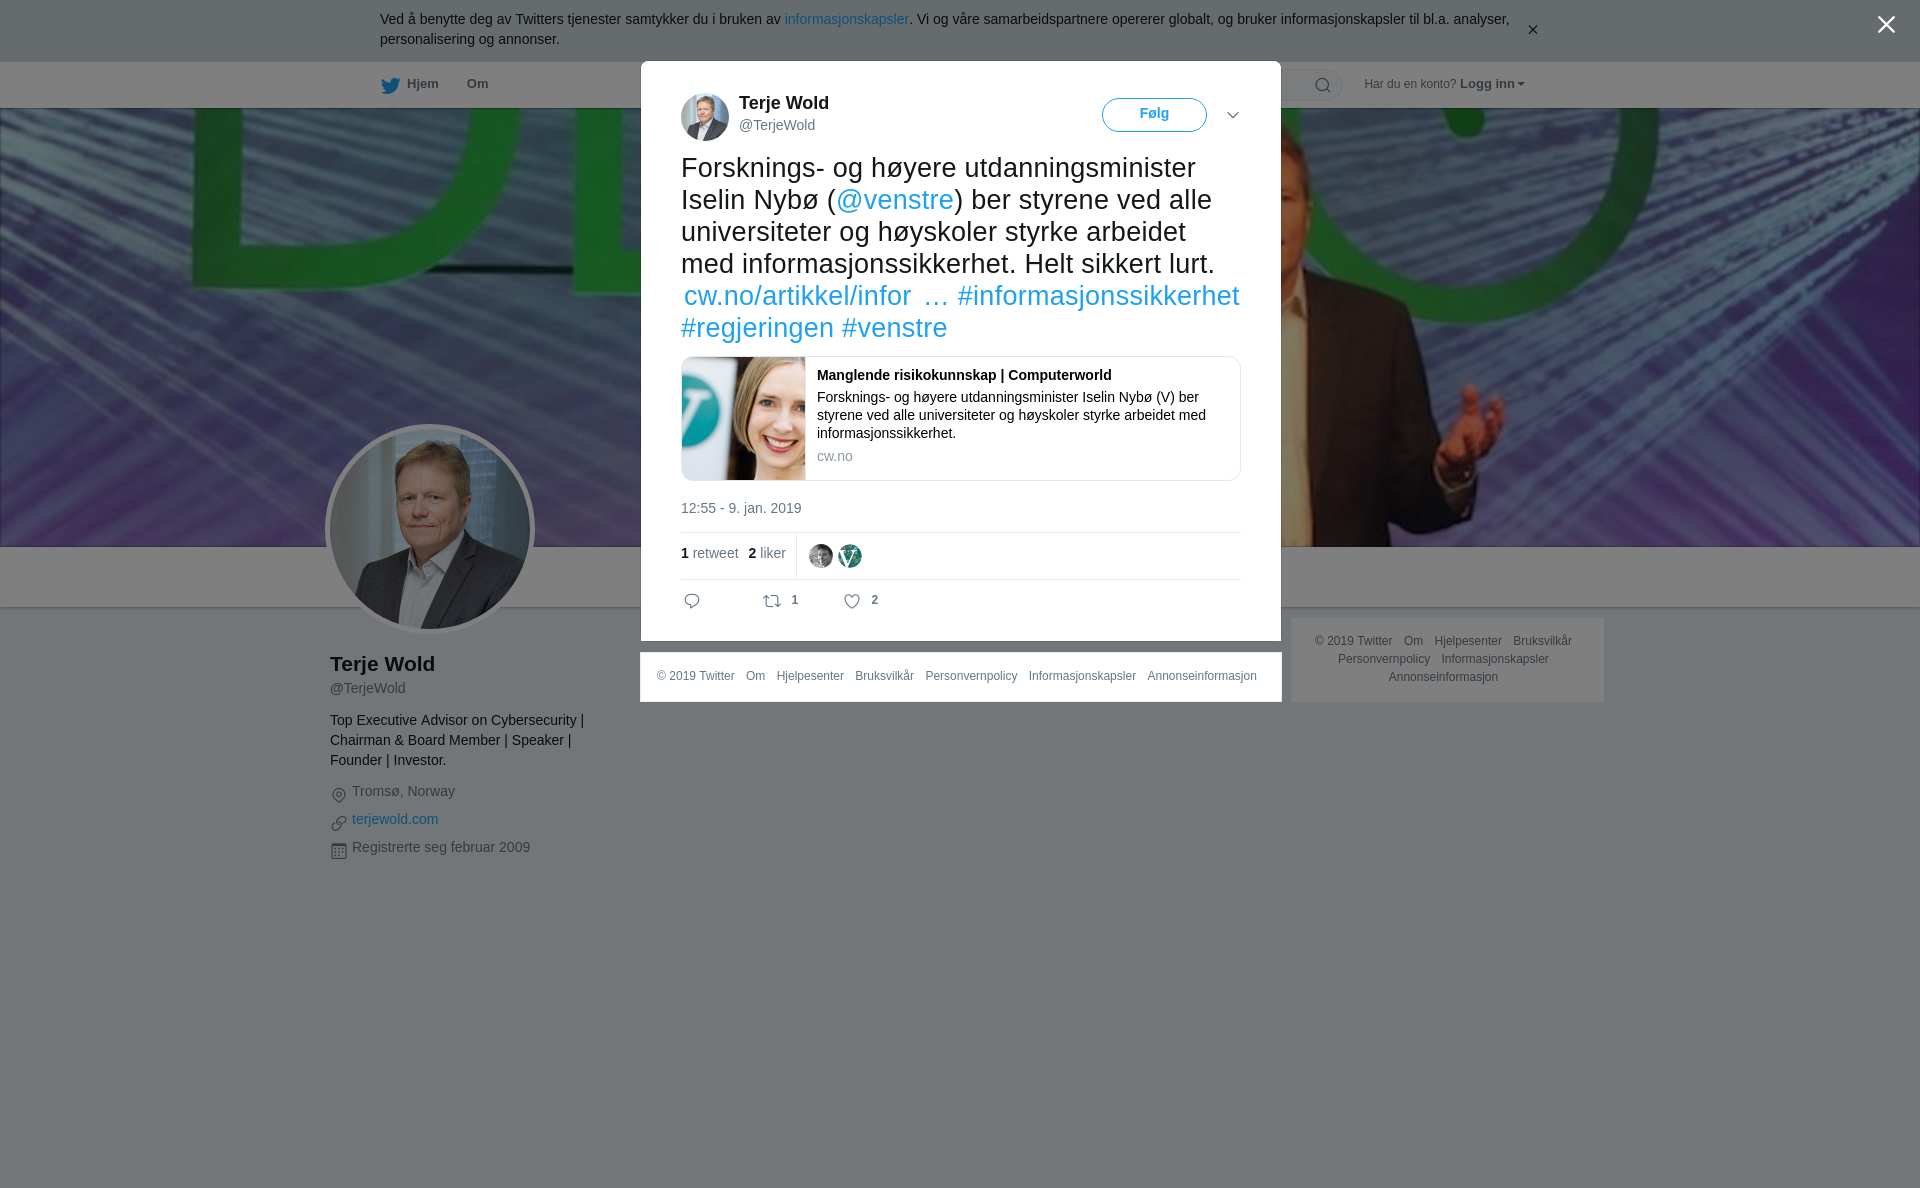
Task: Open the Logg inn dropdown
Action: [1492, 84]
